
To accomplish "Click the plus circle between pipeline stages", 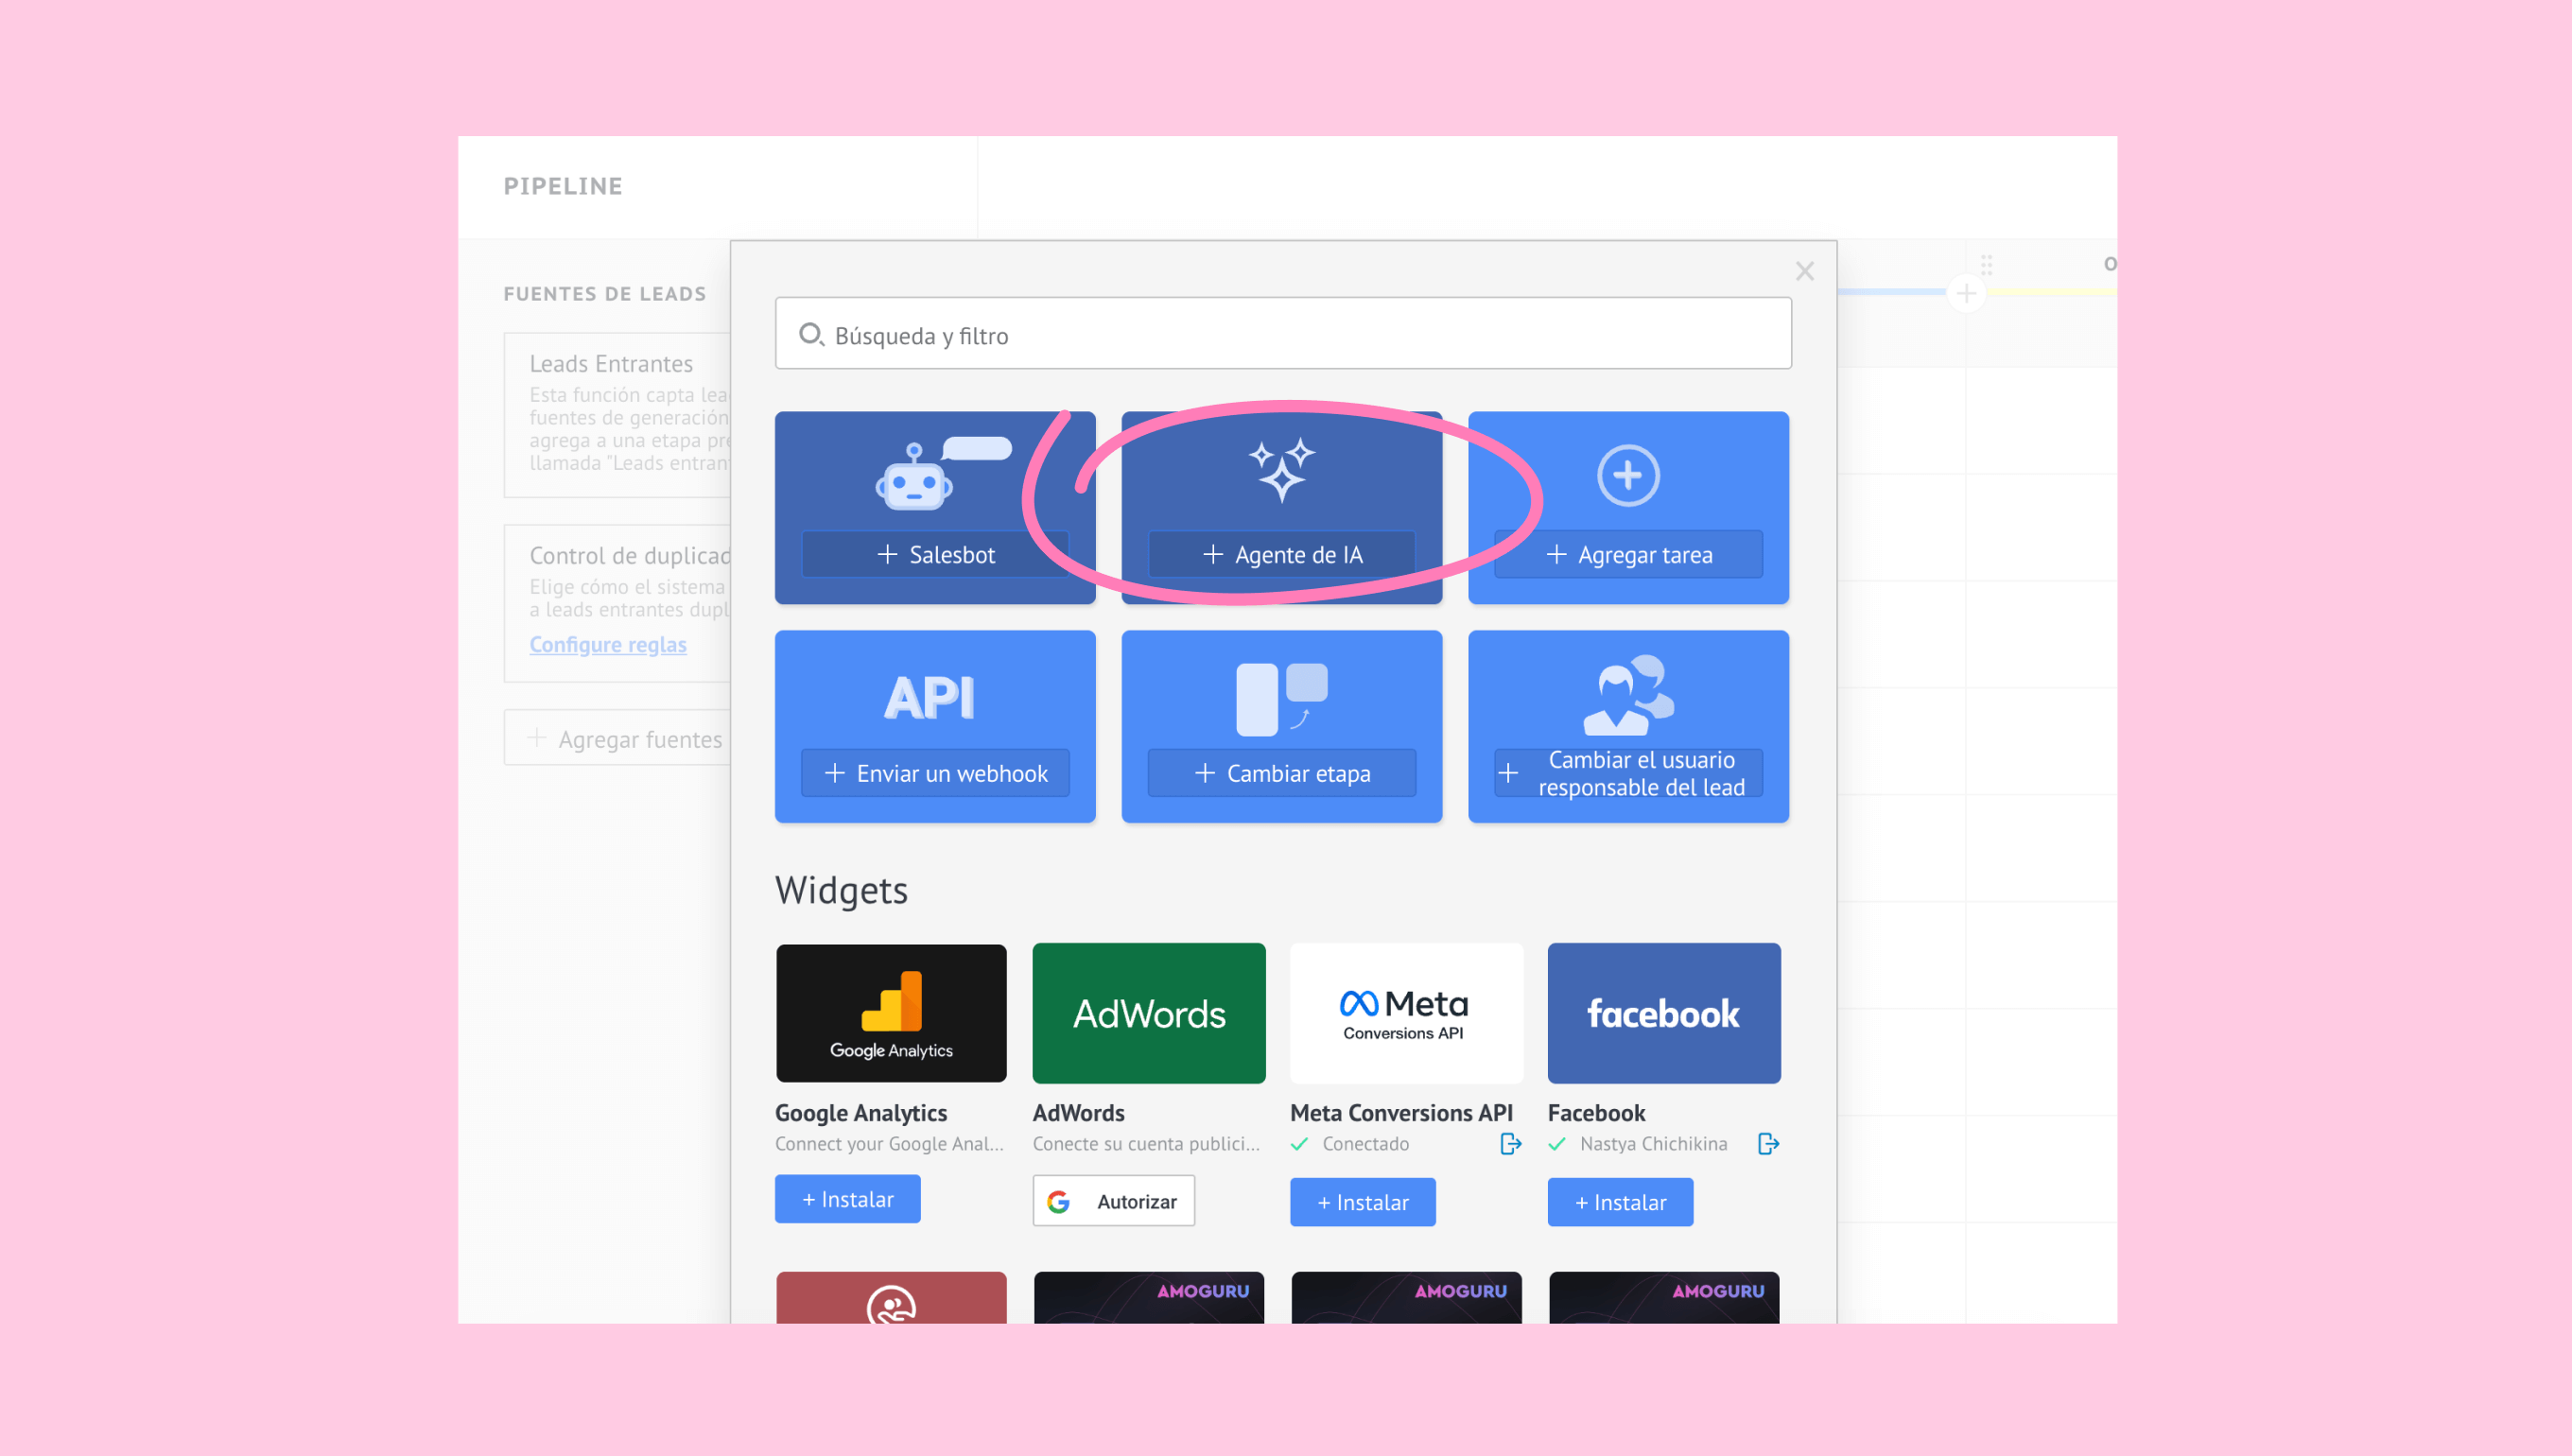I will (x=1966, y=293).
